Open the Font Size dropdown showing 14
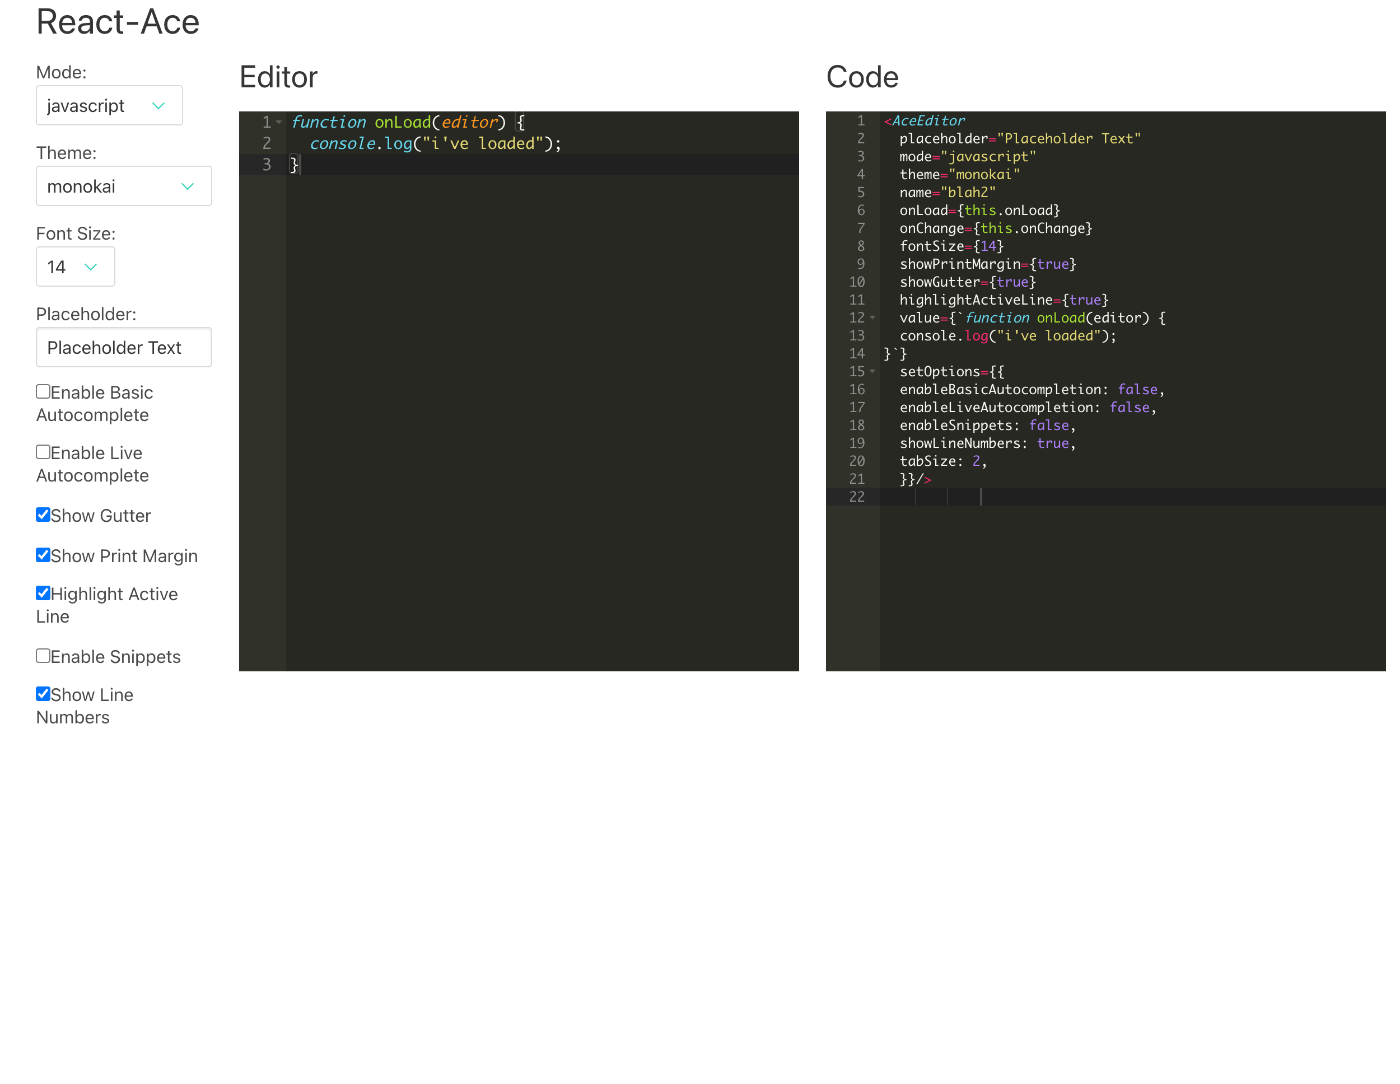This screenshot has height=1084, width=1400. 75,267
